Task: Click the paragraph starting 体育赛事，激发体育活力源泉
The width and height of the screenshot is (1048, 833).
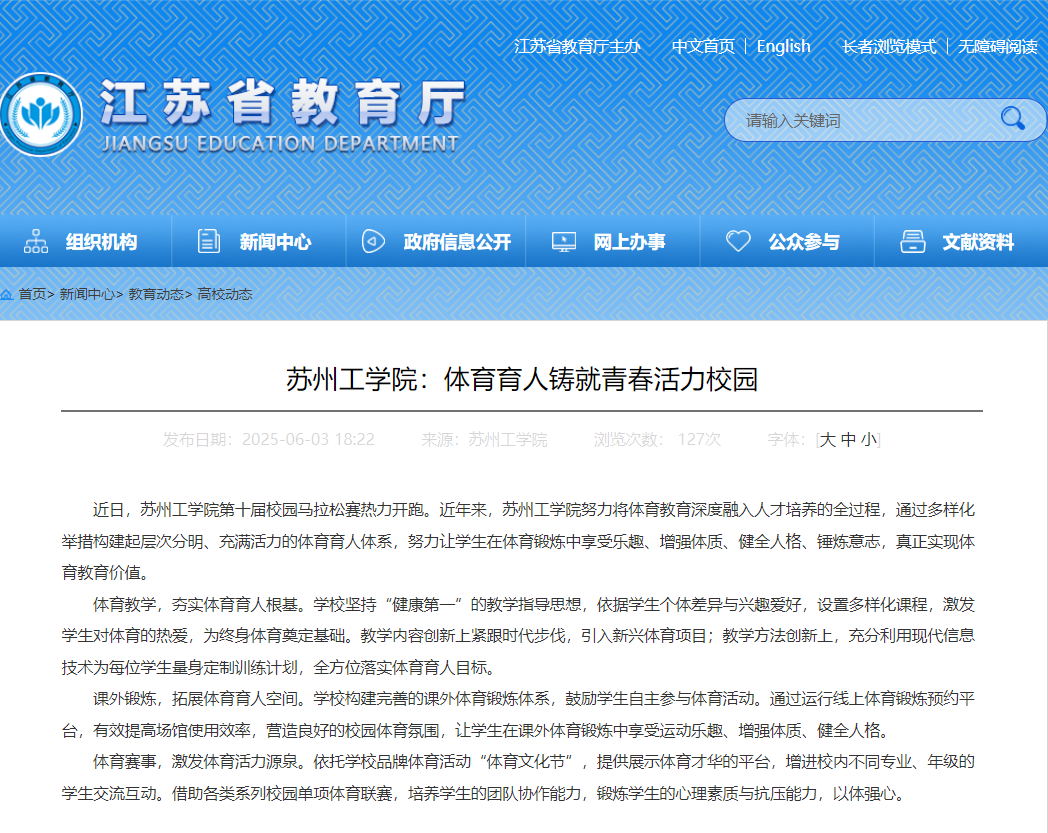Action: click(518, 778)
